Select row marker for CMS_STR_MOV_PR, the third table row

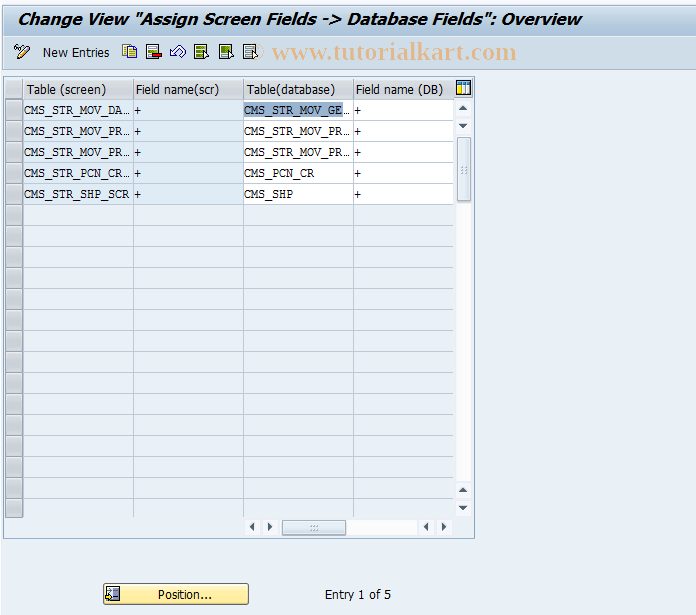(x=14, y=152)
